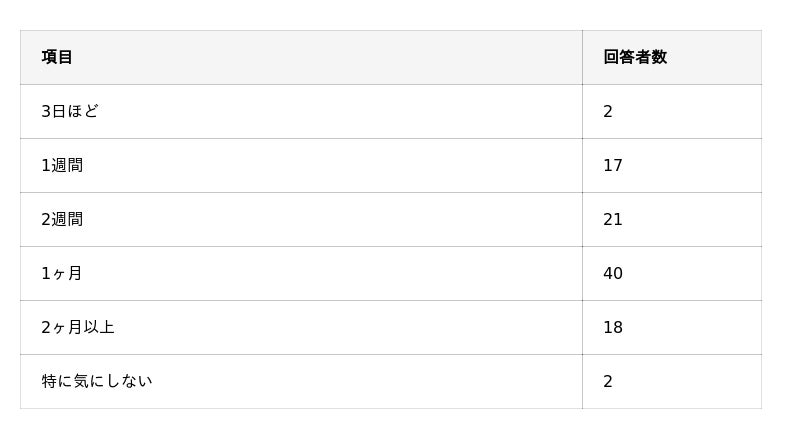Click empty space right of 2週間 label
Viewport: 800px width, 439px height.
[330, 219]
